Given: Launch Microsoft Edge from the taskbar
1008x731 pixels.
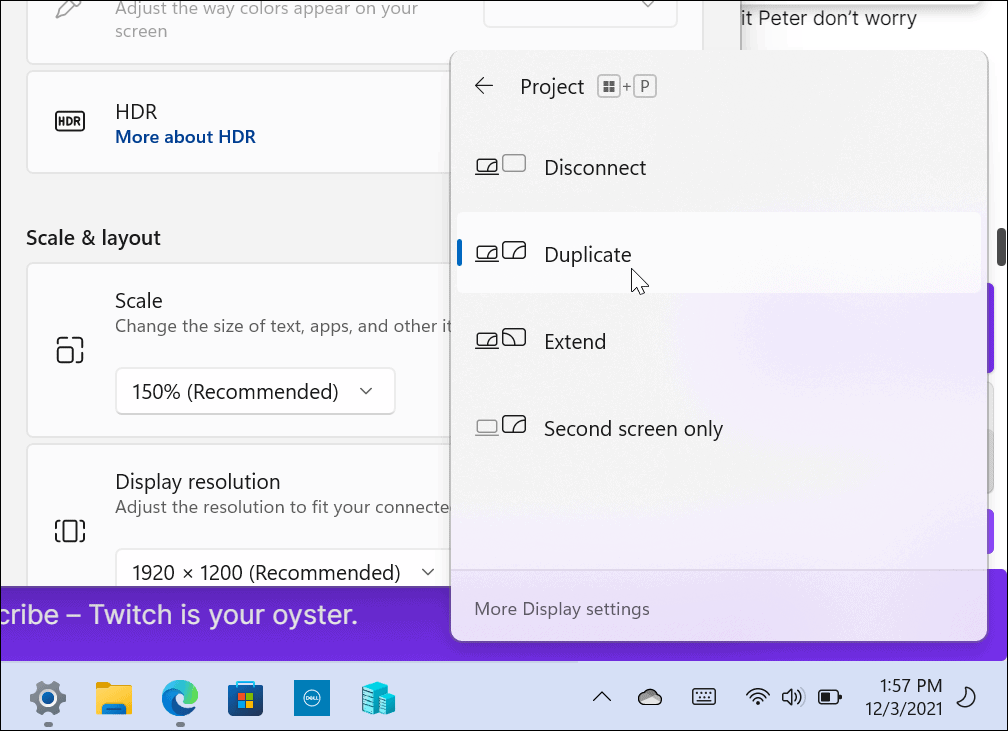Looking at the screenshot, I should [180, 698].
